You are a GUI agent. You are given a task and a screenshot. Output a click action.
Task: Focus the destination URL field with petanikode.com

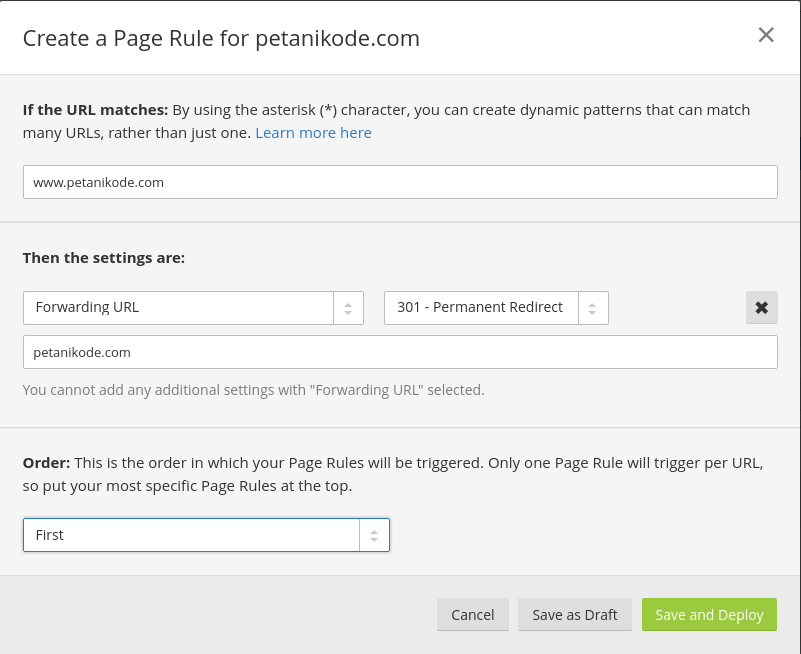[400, 352]
